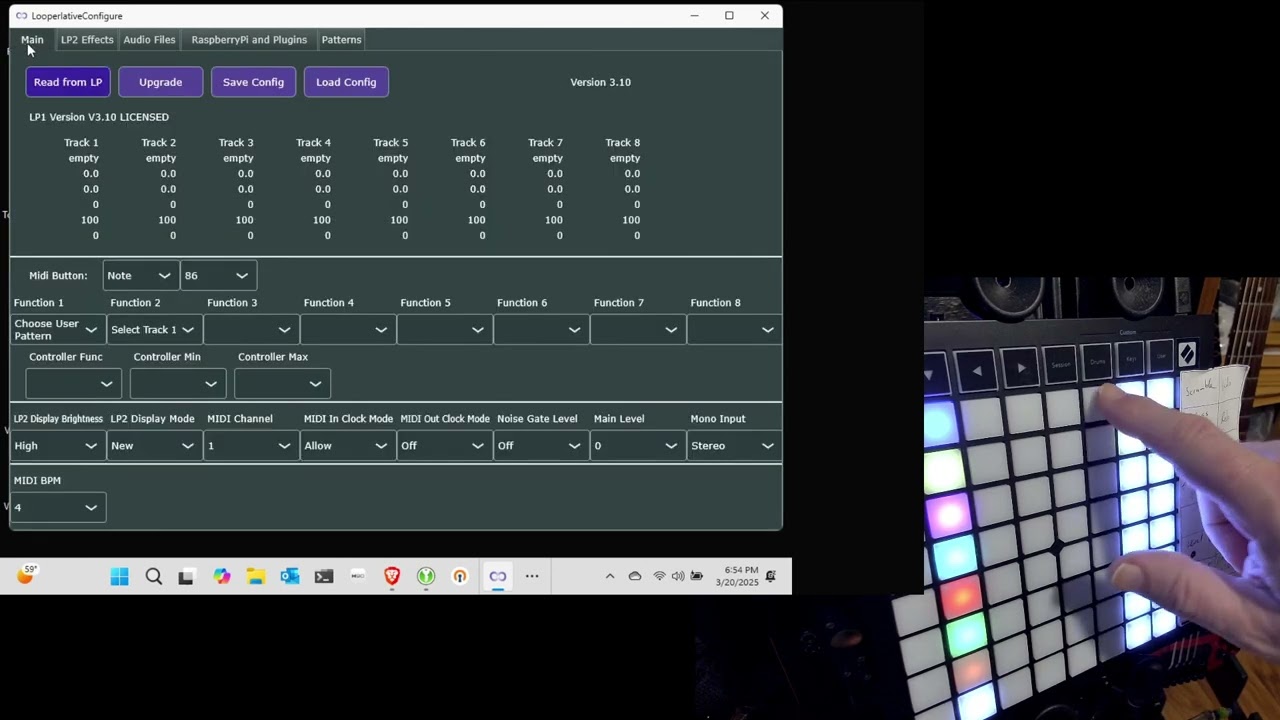Expand the Function 6 dropdown

[540, 330]
